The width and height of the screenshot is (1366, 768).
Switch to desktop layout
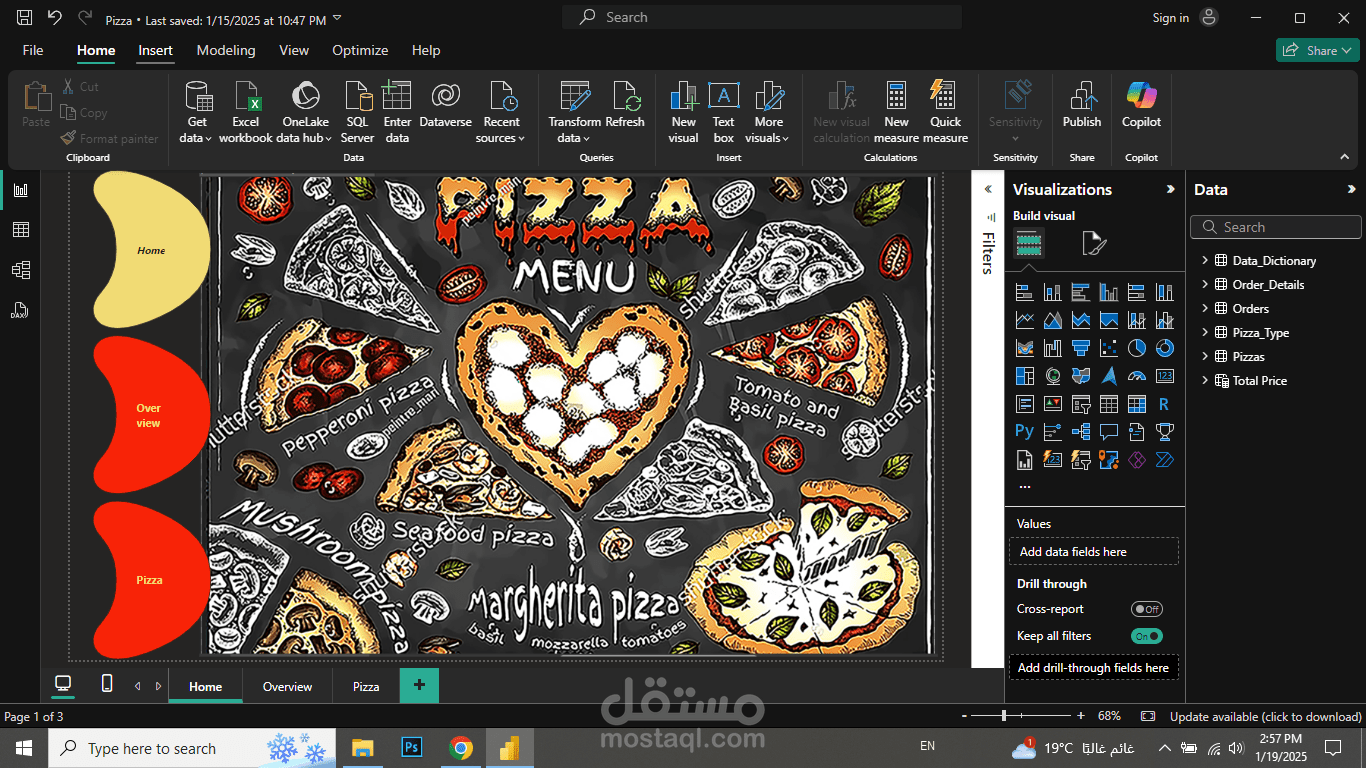point(63,684)
